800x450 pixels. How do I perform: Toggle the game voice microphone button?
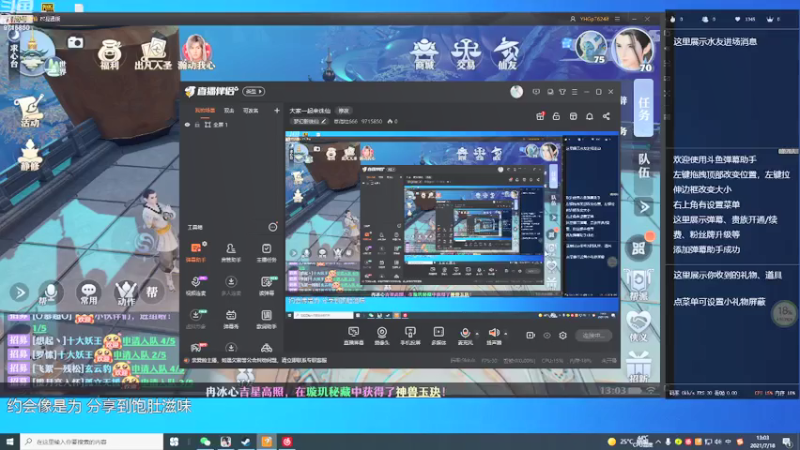[x=51, y=293]
